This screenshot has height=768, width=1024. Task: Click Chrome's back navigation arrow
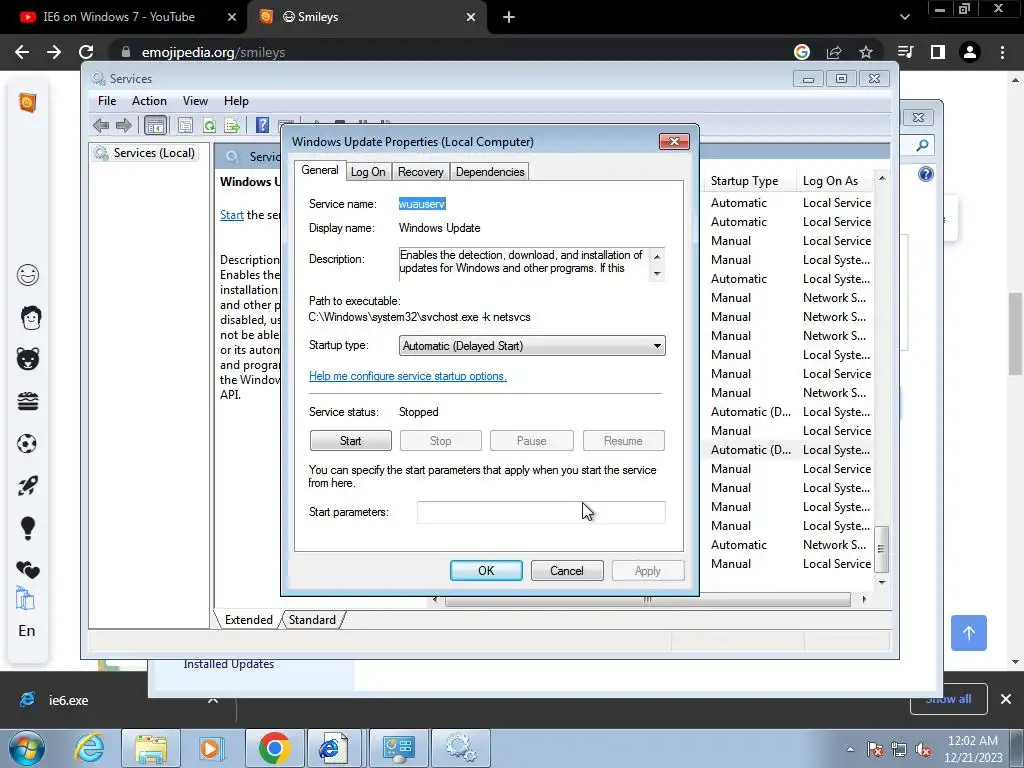click(x=22, y=52)
